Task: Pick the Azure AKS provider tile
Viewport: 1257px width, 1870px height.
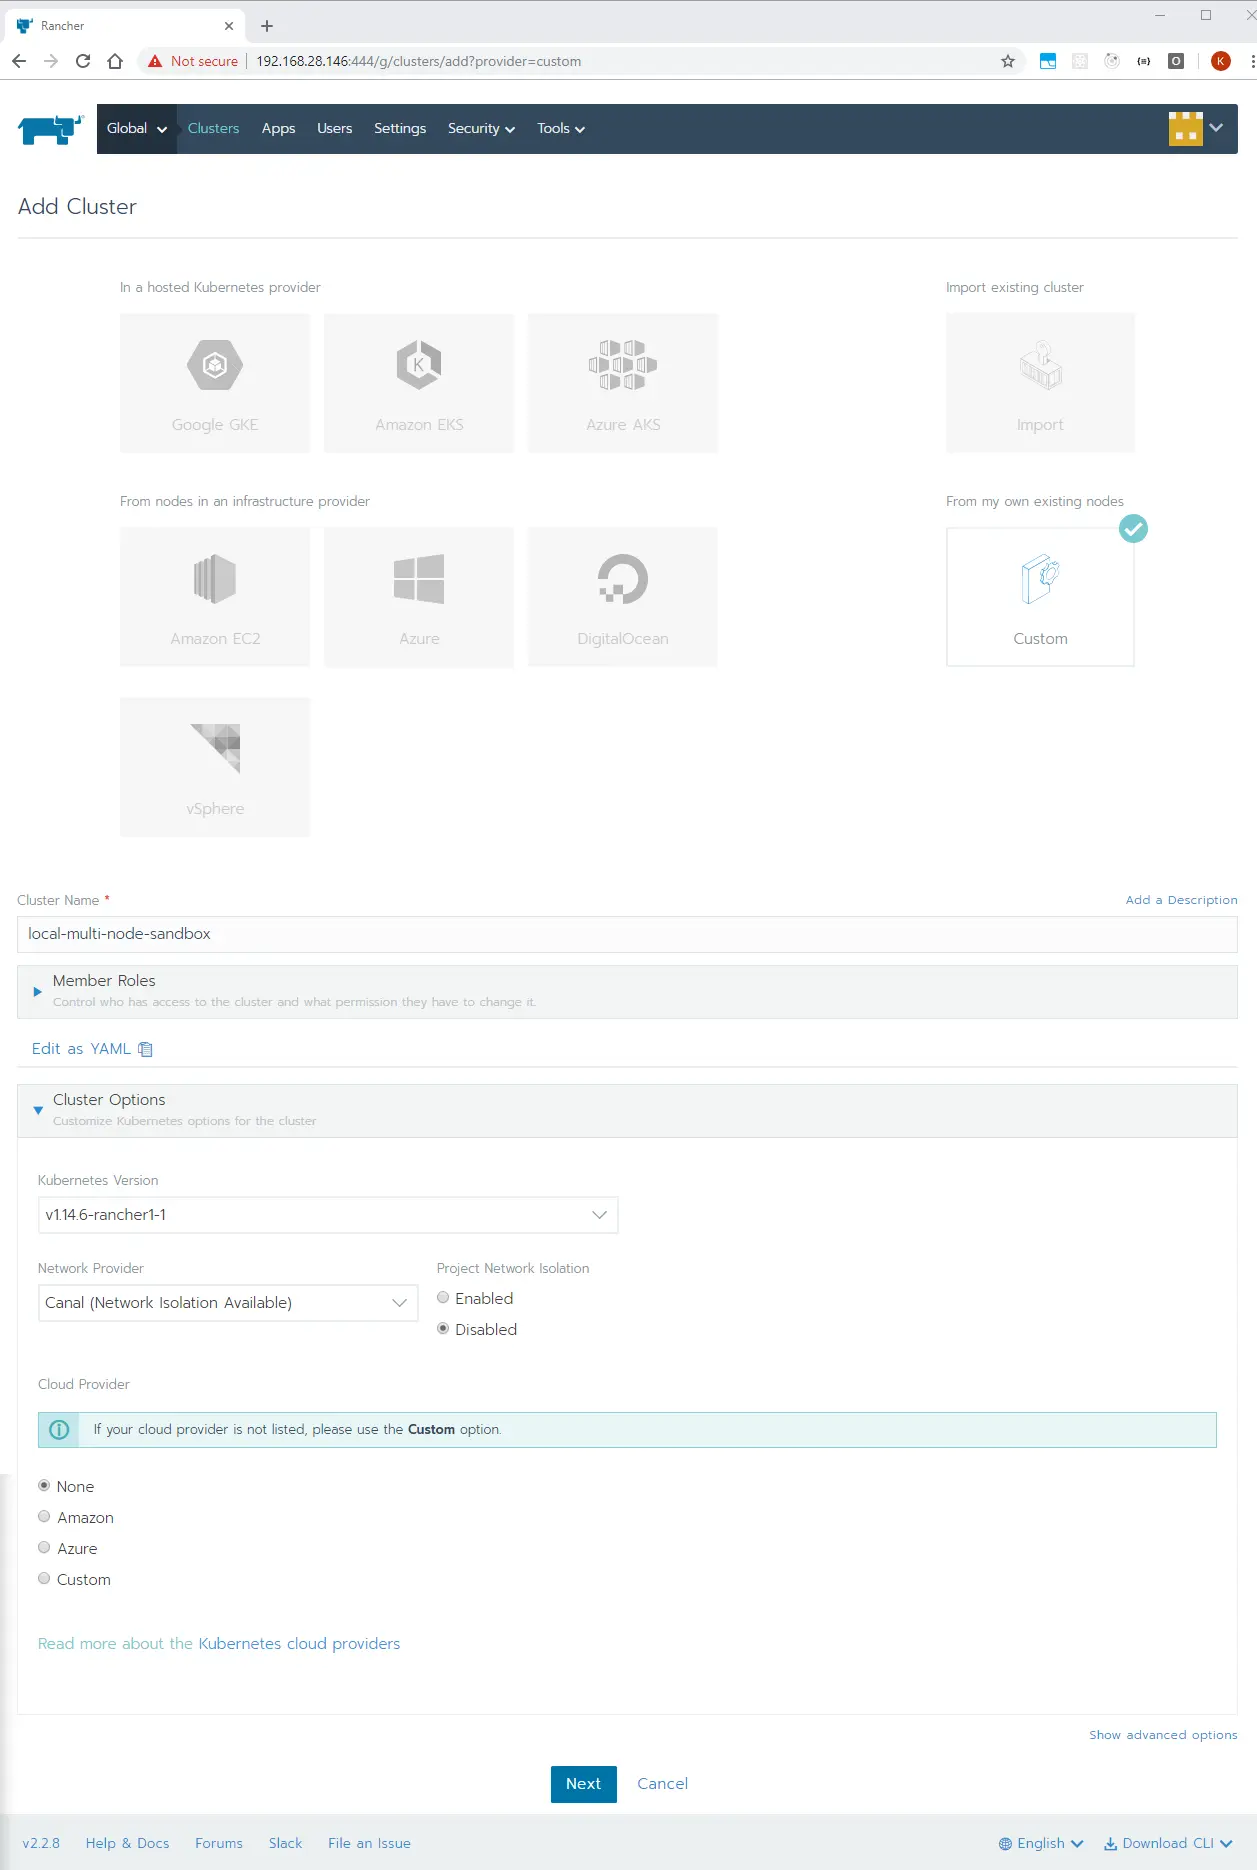Action: (623, 383)
